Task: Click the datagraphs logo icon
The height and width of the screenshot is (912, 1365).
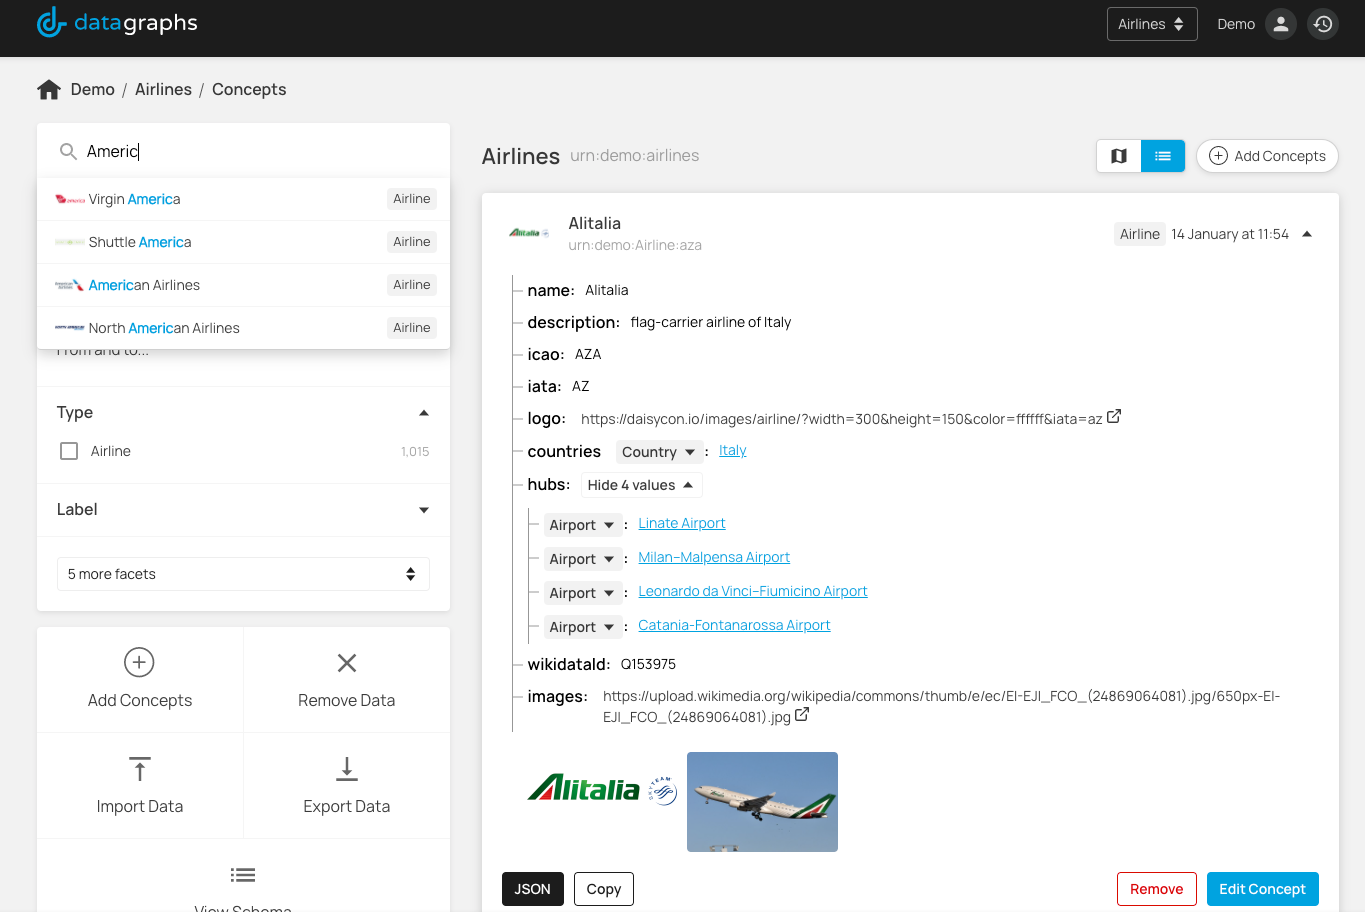Action: (51, 22)
